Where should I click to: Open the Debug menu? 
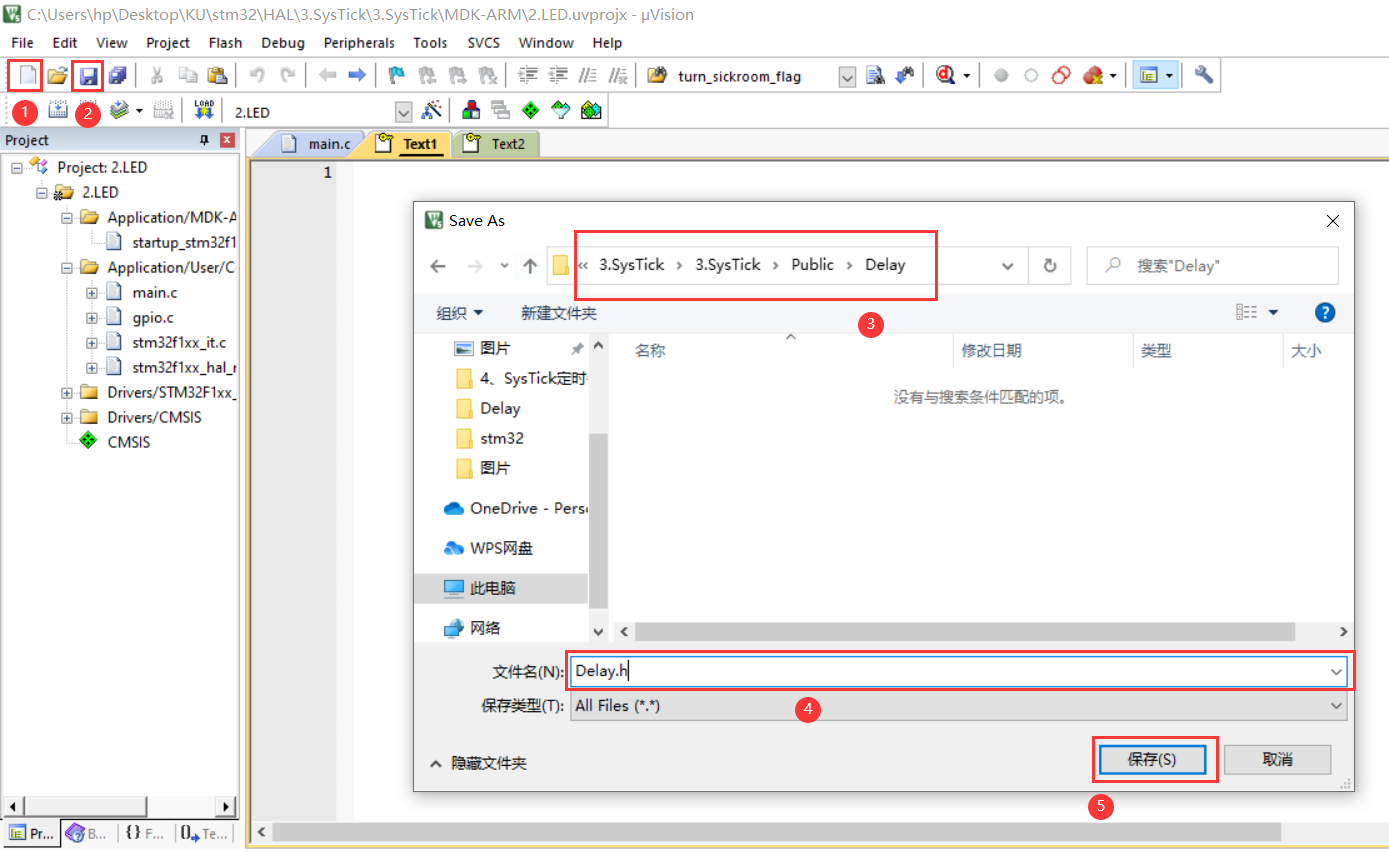(x=283, y=43)
